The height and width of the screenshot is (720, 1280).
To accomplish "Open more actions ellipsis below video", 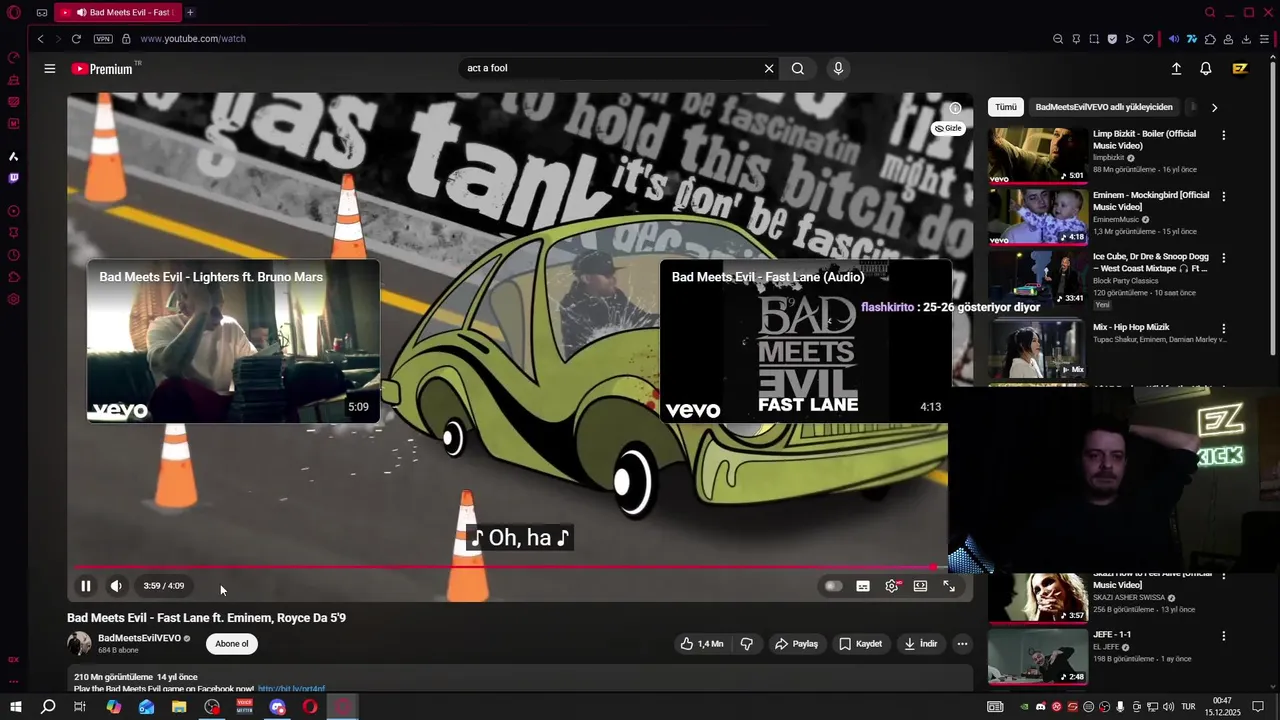I will point(962,644).
